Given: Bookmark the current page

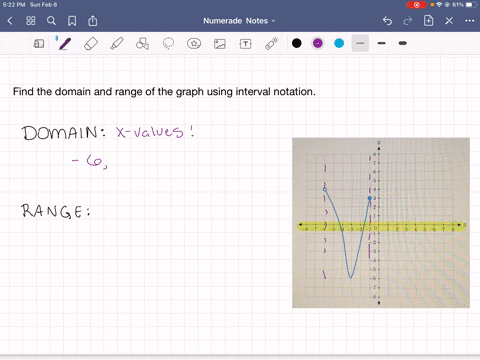Looking at the screenshot, I should 72,21.
